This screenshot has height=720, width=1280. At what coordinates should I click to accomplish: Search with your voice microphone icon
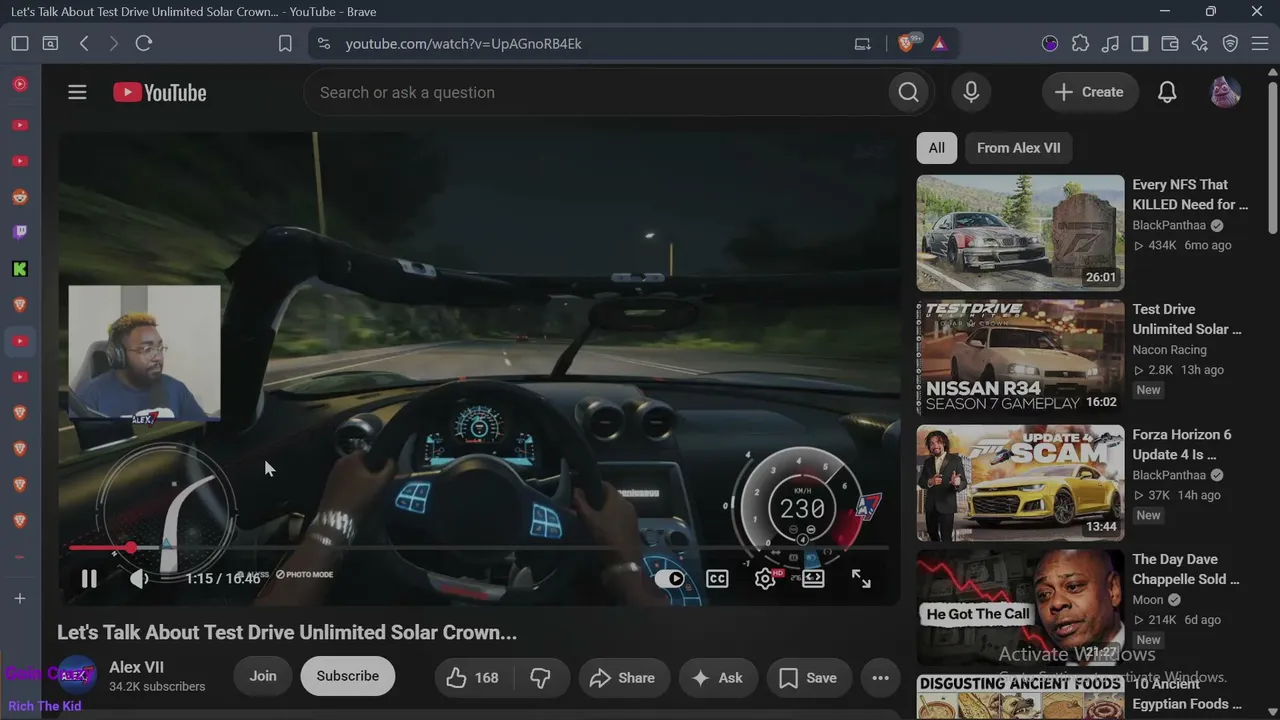[971, 92]
